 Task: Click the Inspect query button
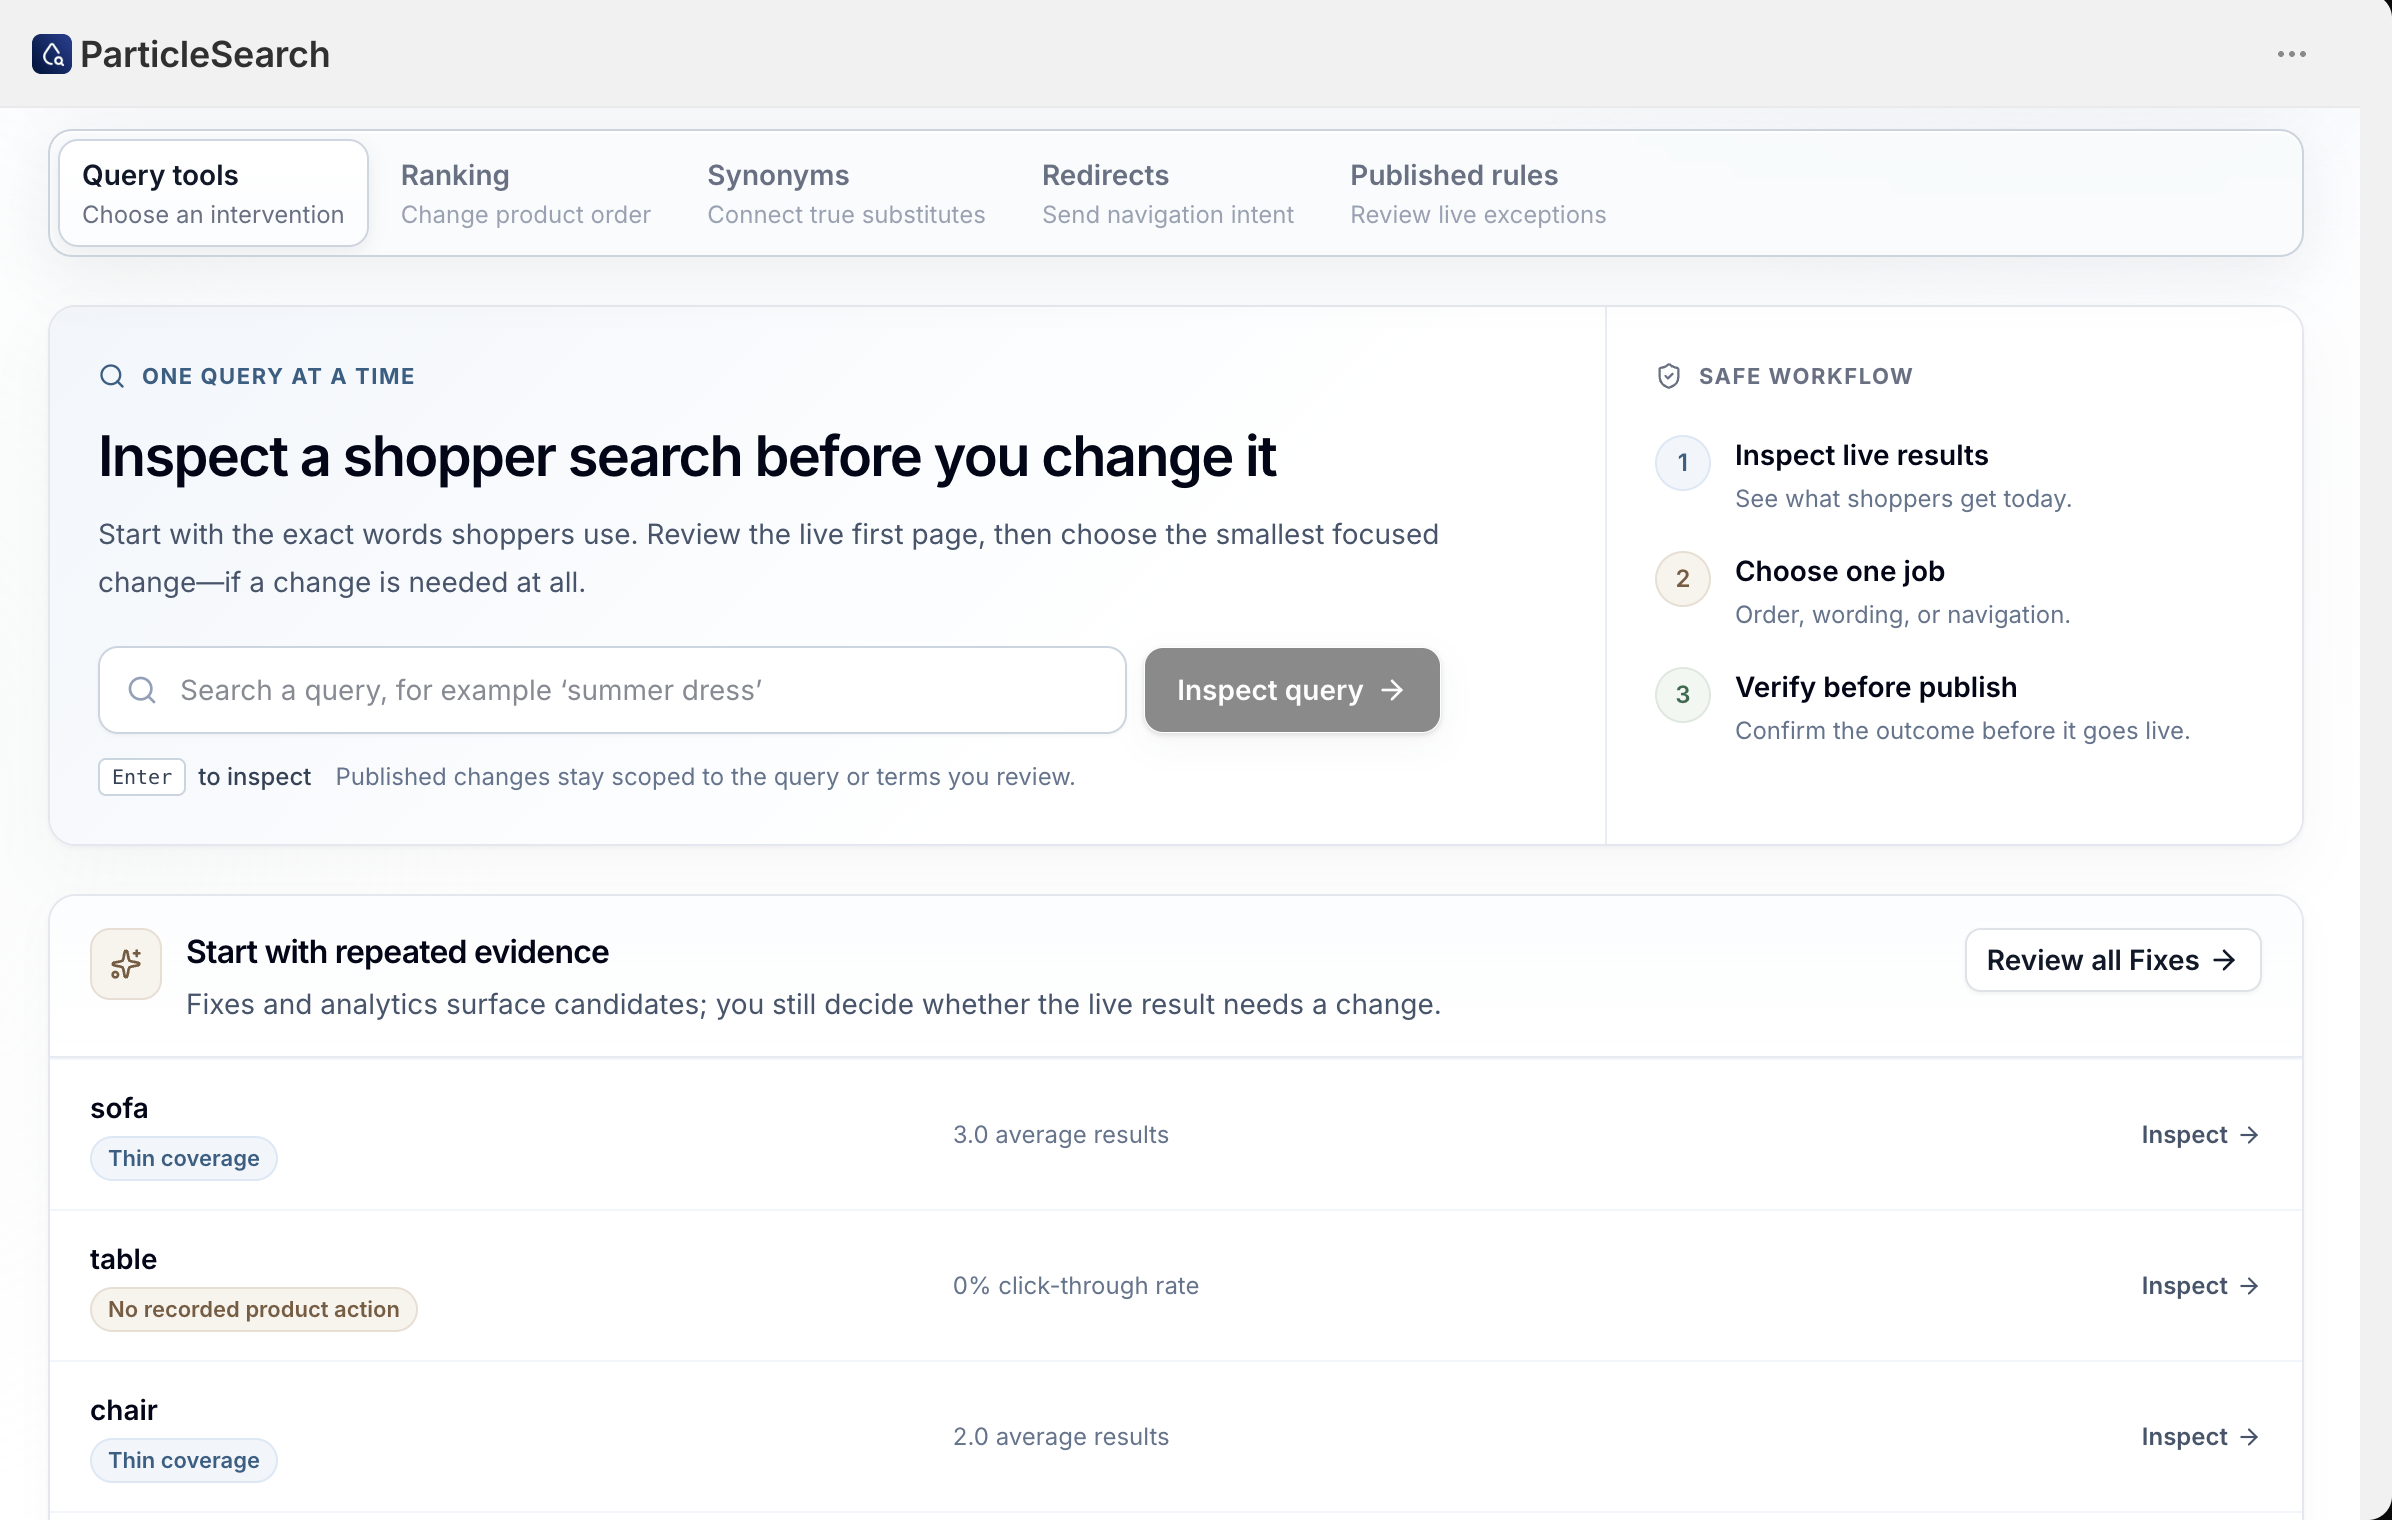pos(1292,690)
